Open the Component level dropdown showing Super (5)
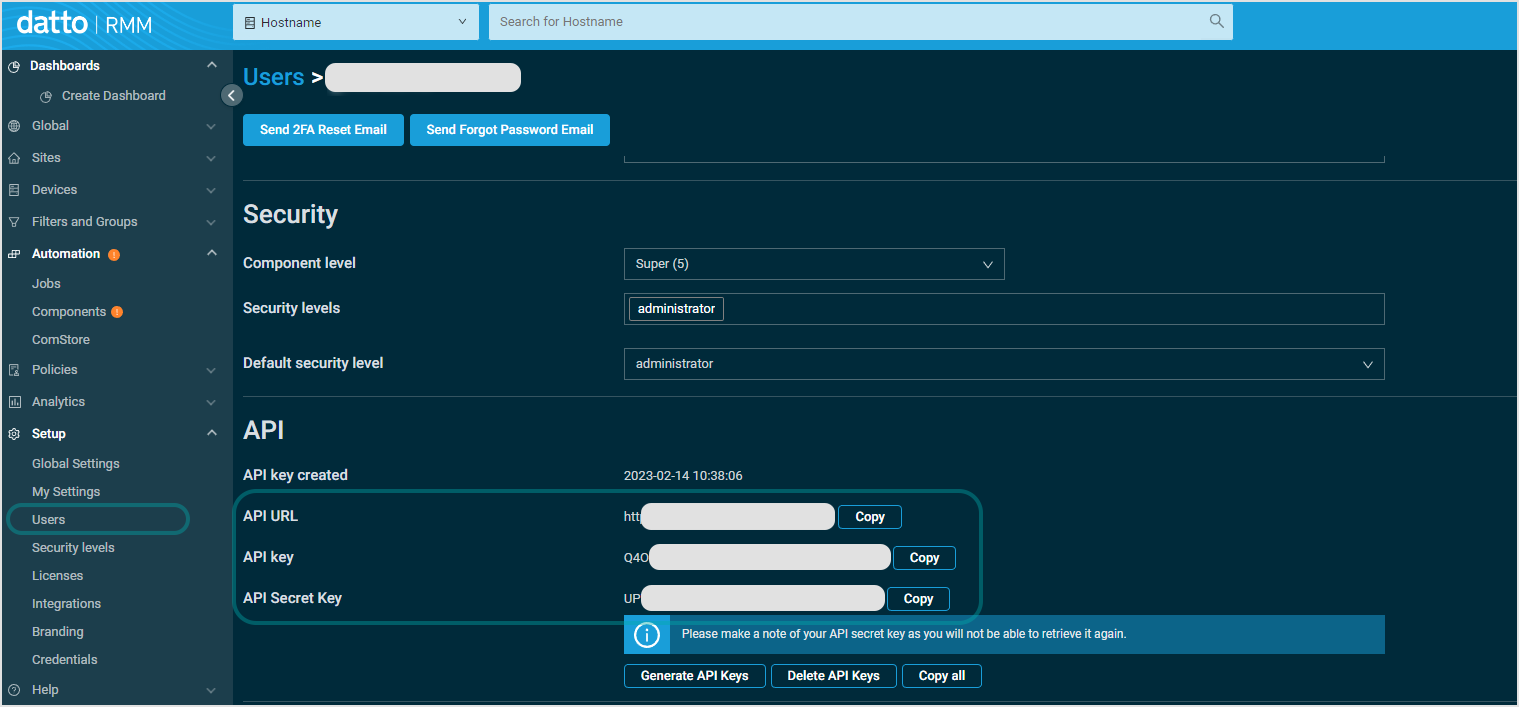1519x707 pixels. click(x=814, y=263)
